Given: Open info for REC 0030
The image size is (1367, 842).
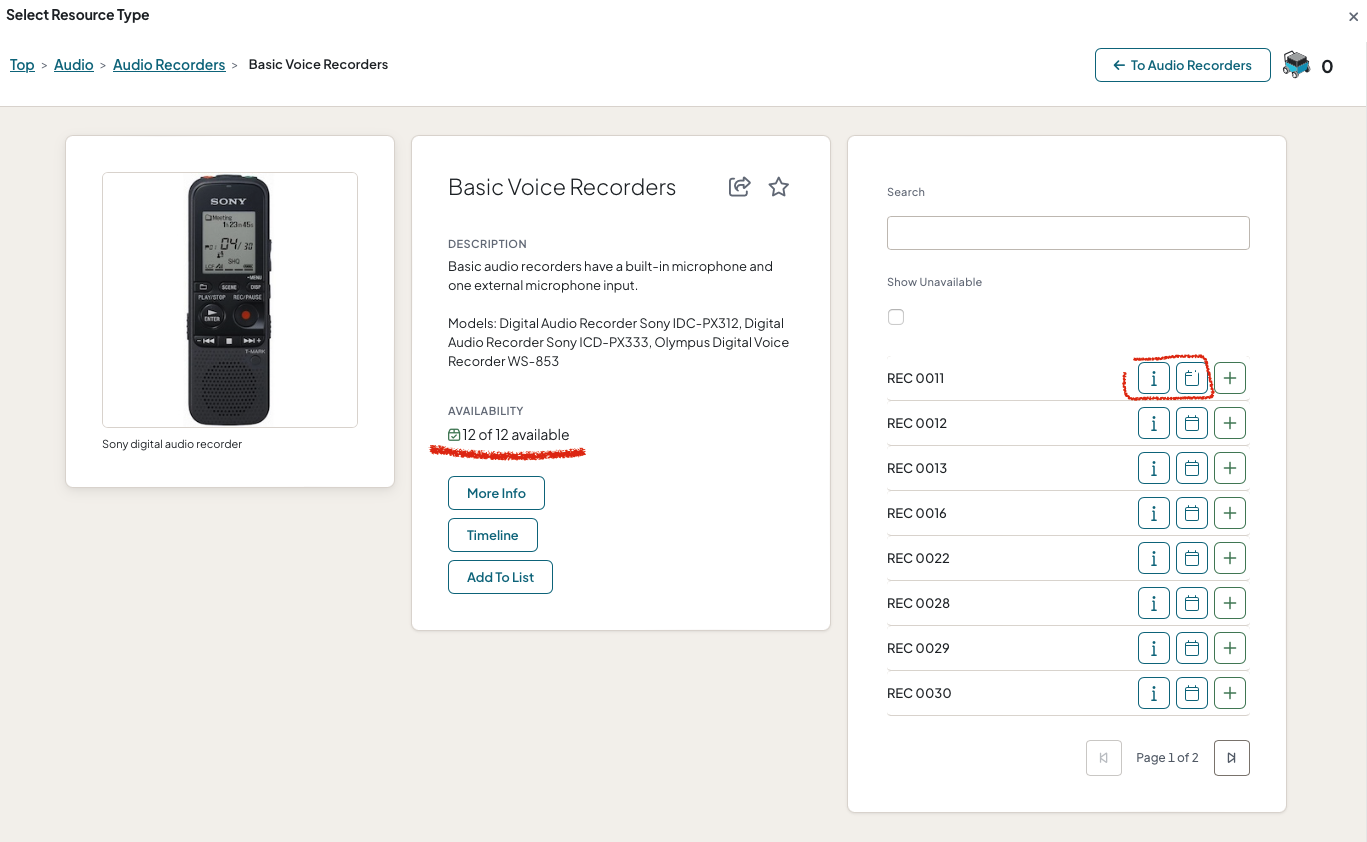Looking at the screenshot, I should pyautogui.click(x=1154, y=693).
